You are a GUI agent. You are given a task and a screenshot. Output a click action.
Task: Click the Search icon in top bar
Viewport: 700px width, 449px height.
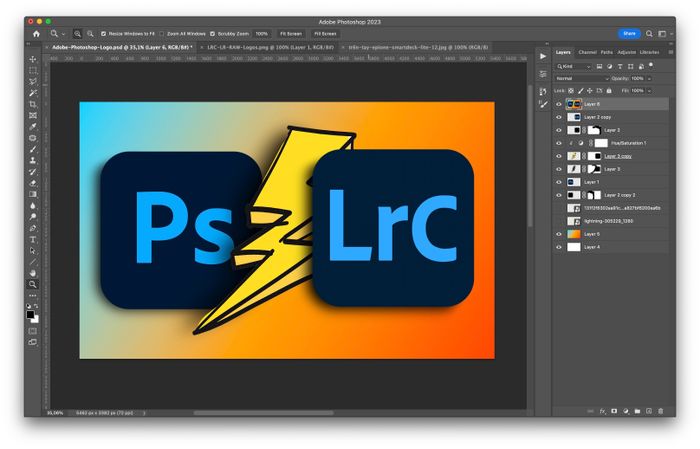pyautogui.click(x=649, y=33)
